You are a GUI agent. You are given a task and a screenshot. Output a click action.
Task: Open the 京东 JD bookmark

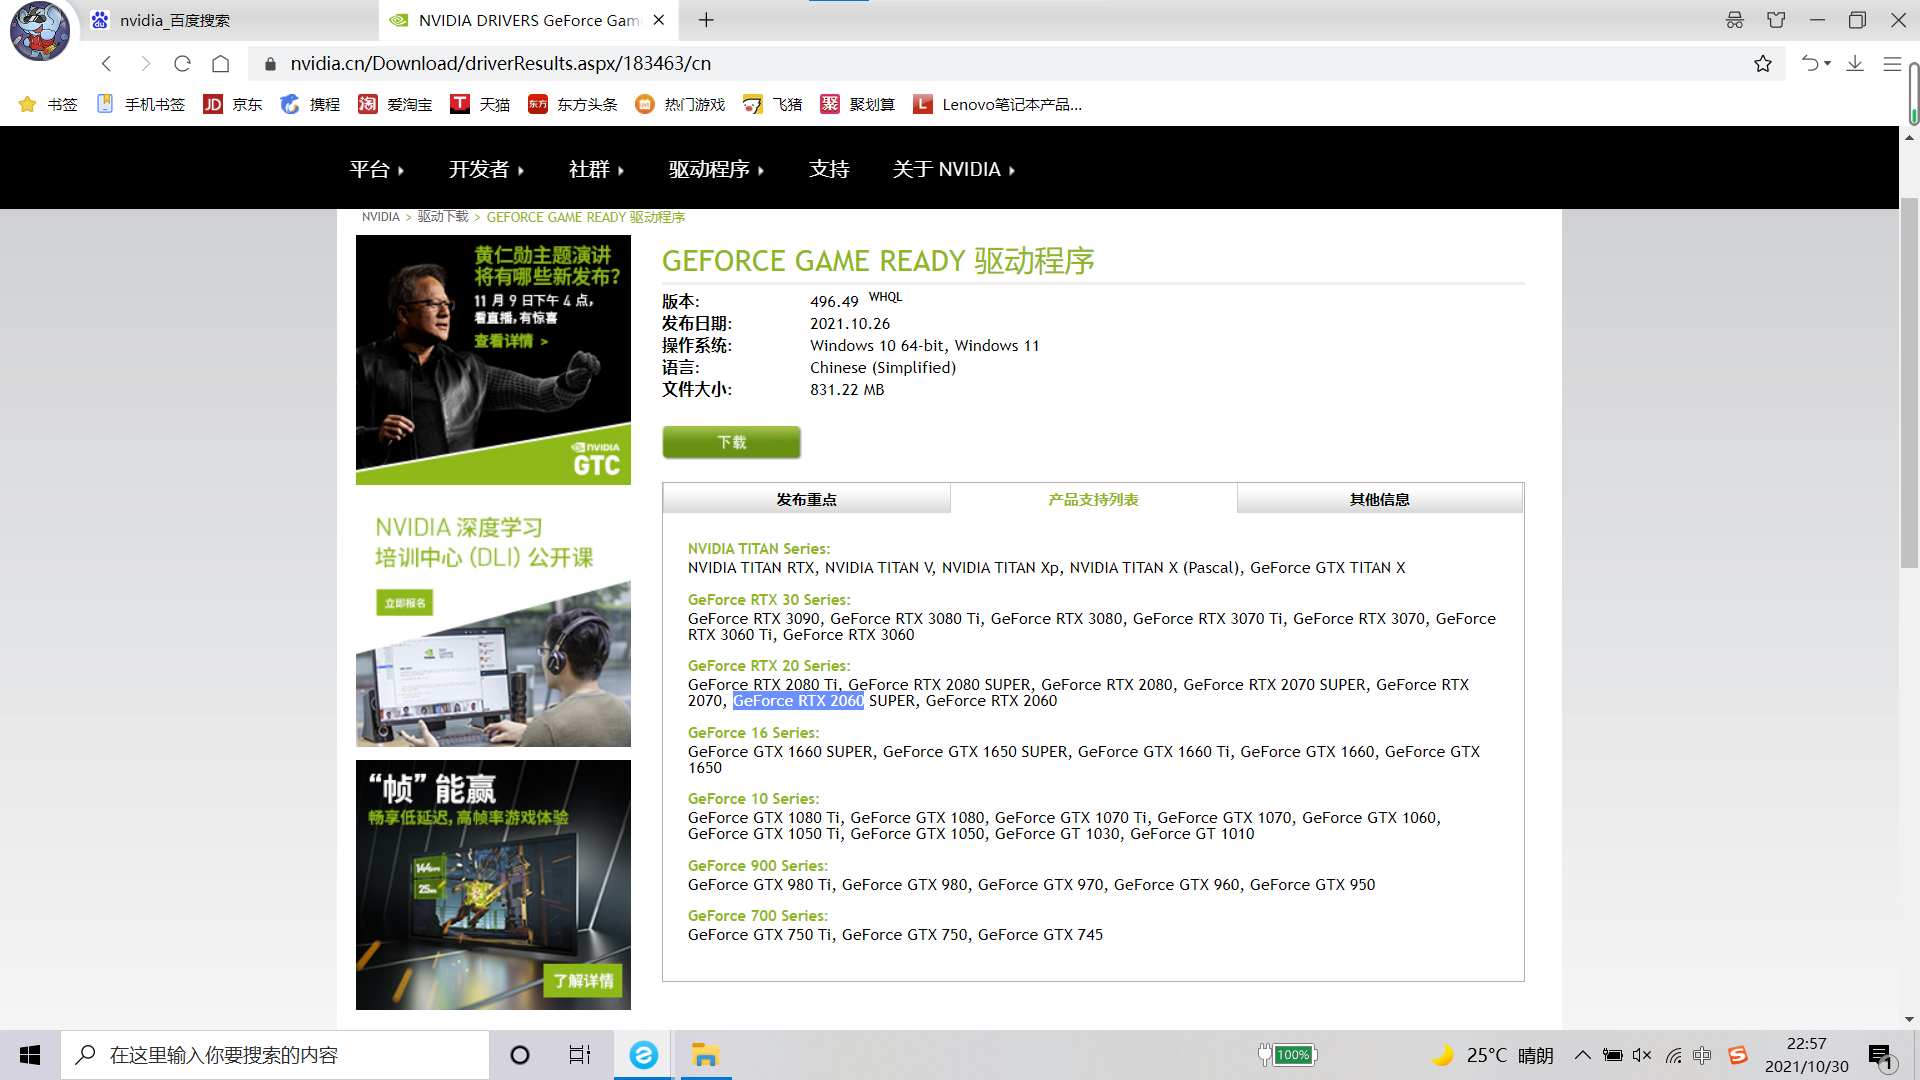click(232, 104)
